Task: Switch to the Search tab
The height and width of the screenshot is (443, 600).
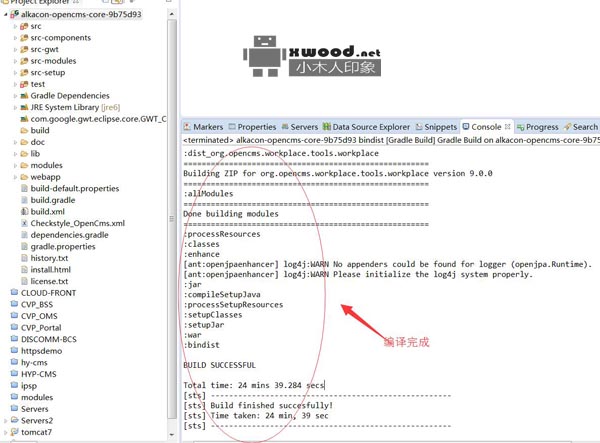Action: pos(581,127)
